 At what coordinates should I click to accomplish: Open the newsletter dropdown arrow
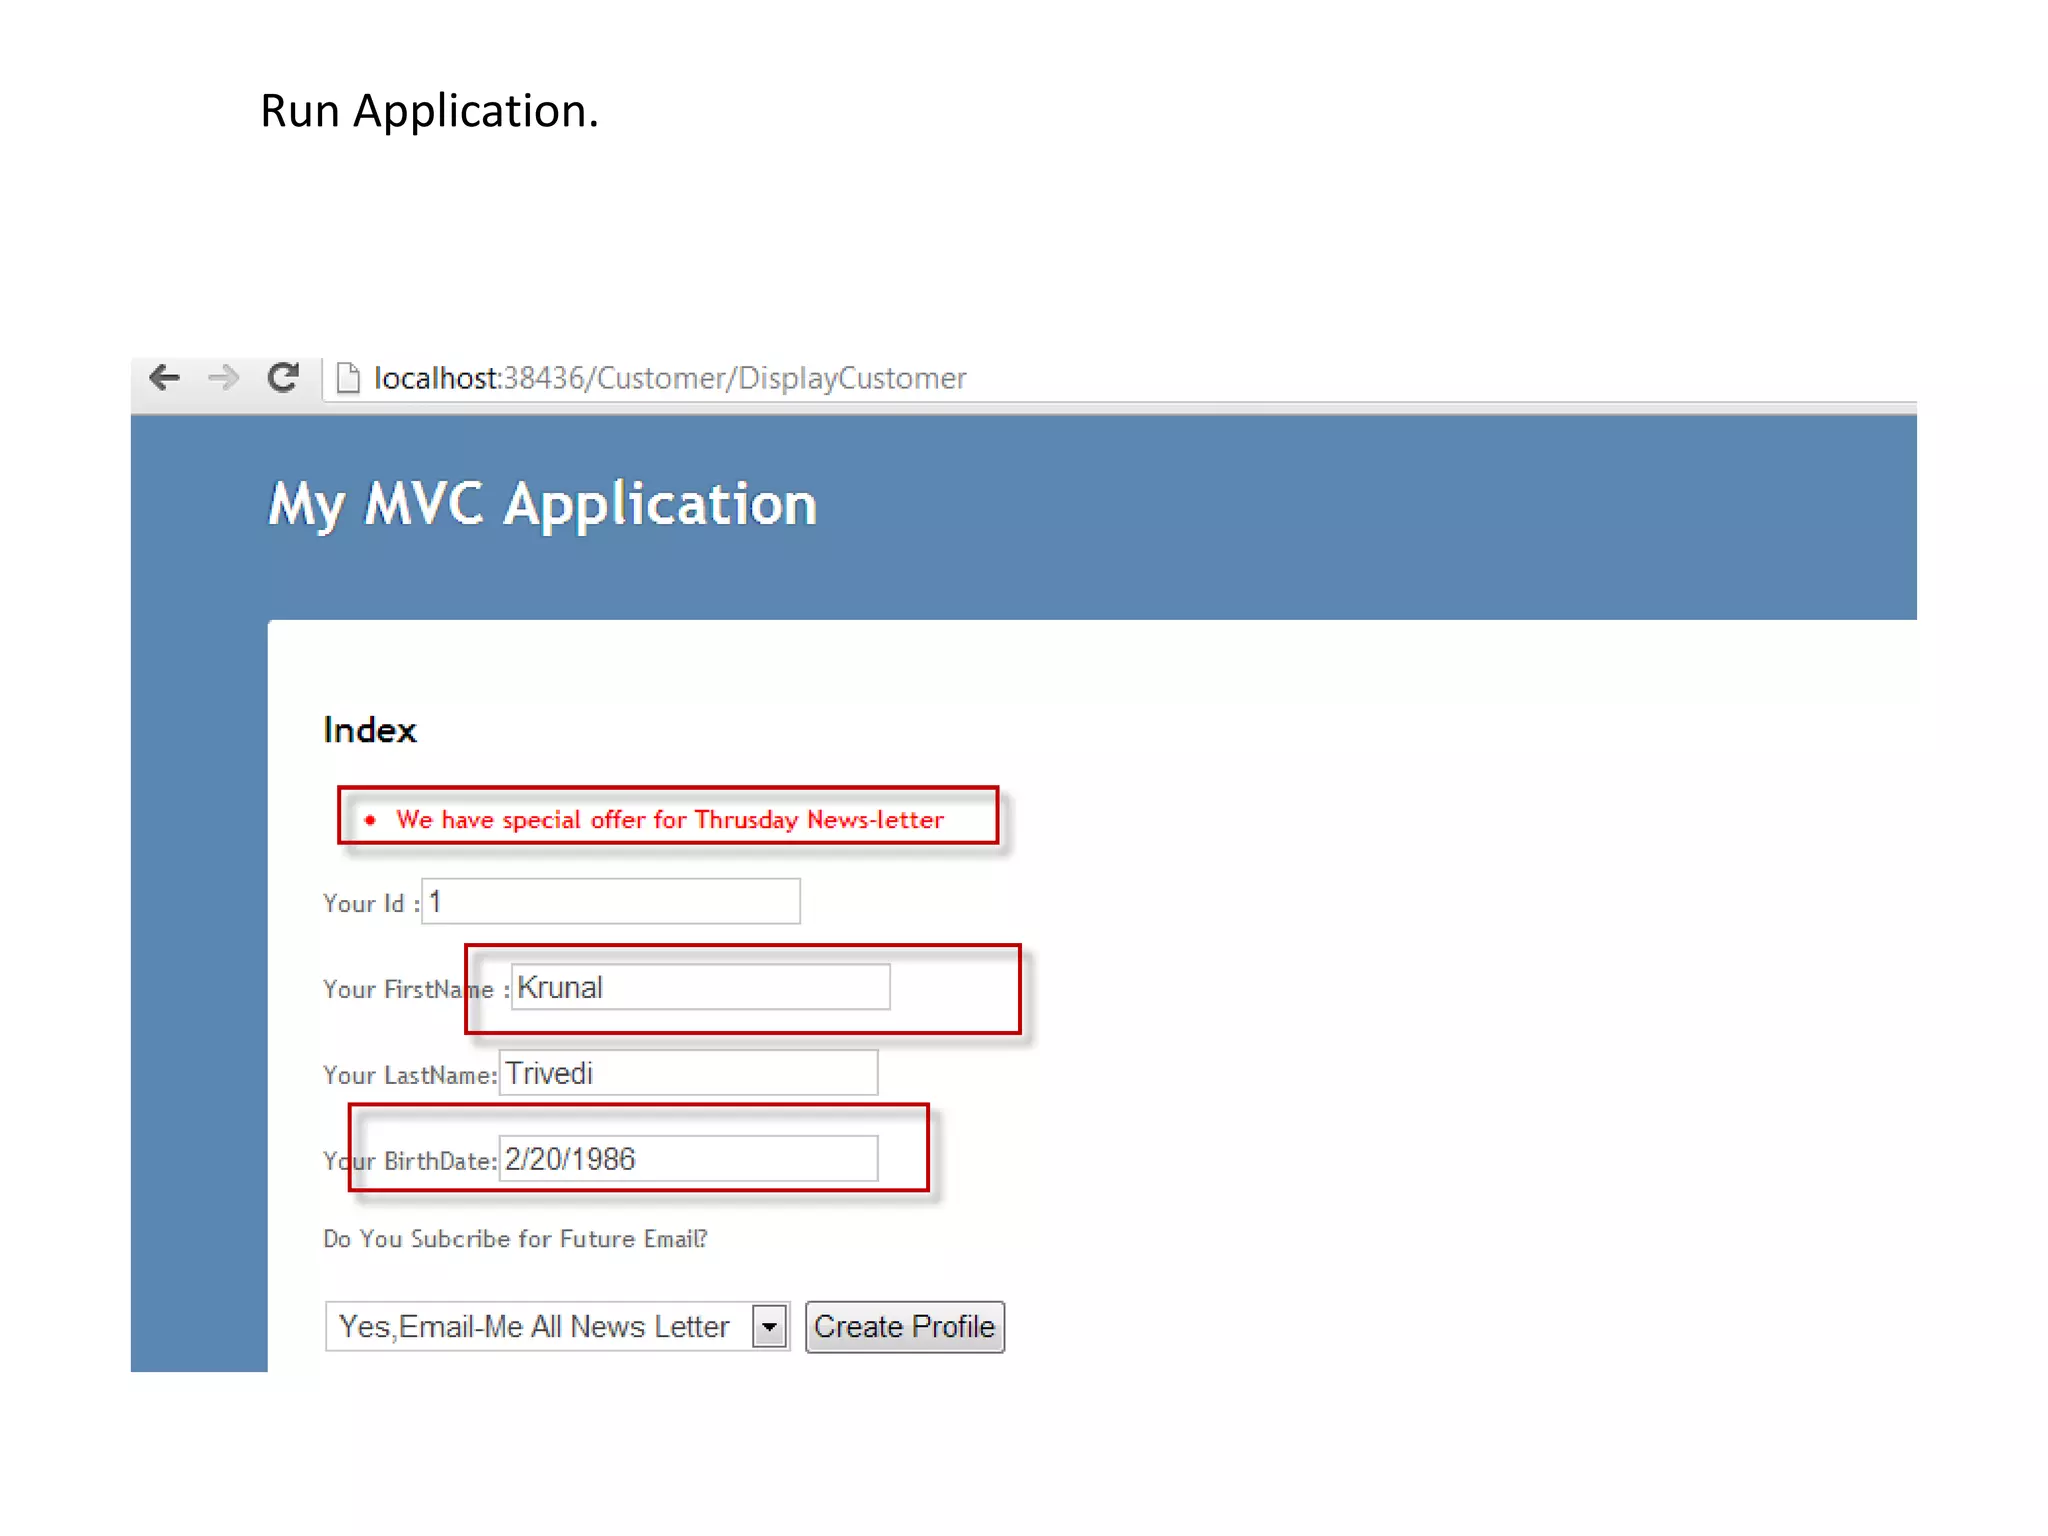pos(769,1328)
